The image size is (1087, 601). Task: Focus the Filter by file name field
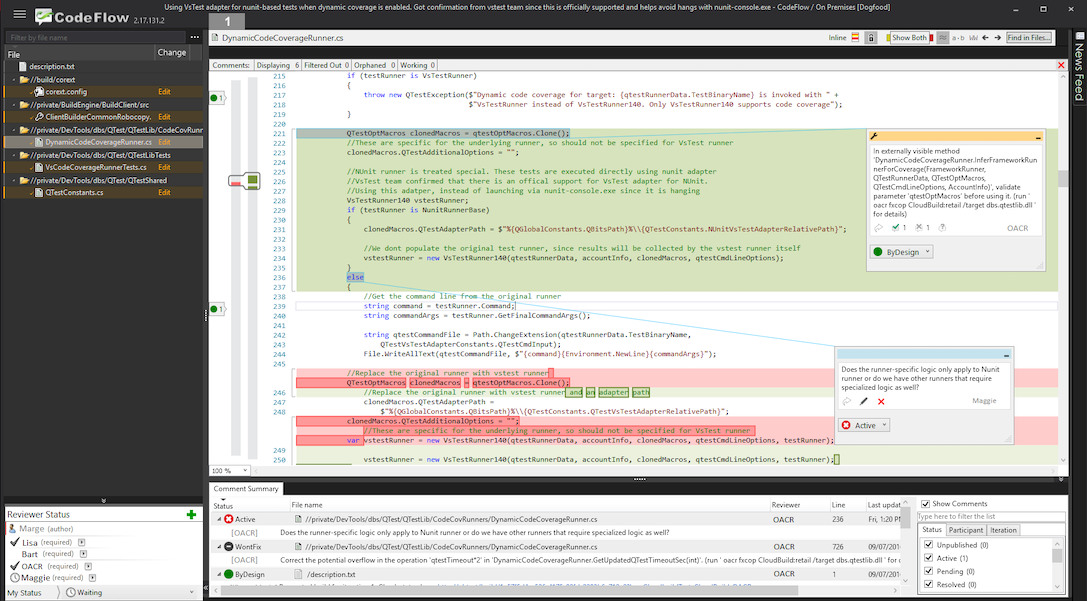(x=96, y=37)
